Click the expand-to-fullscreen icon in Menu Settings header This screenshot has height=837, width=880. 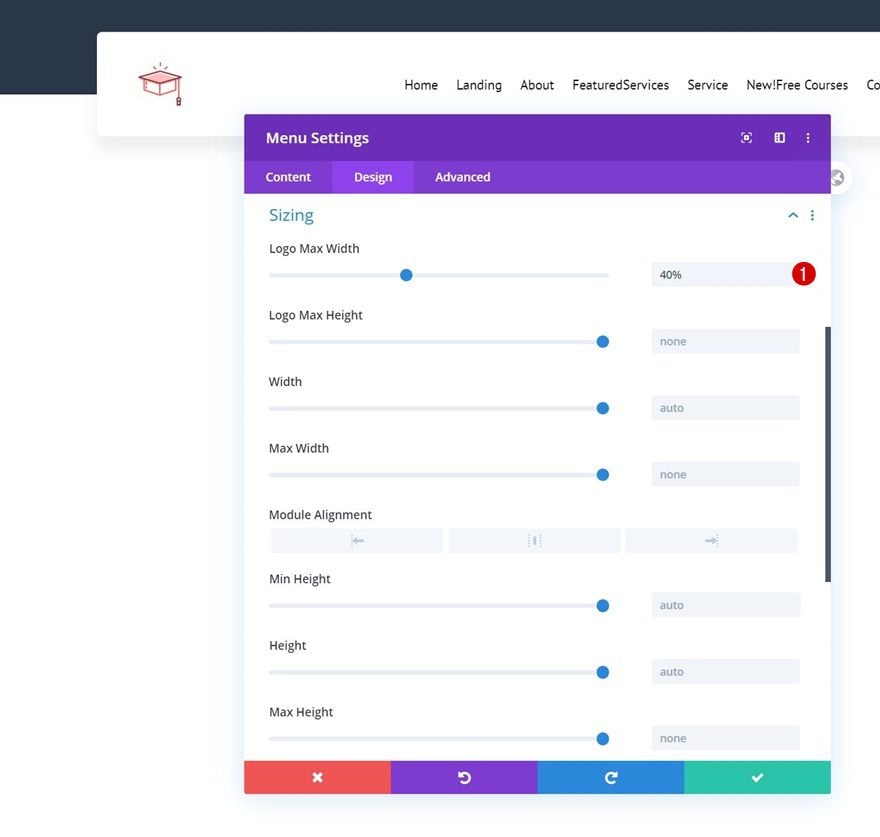point(746,138)
